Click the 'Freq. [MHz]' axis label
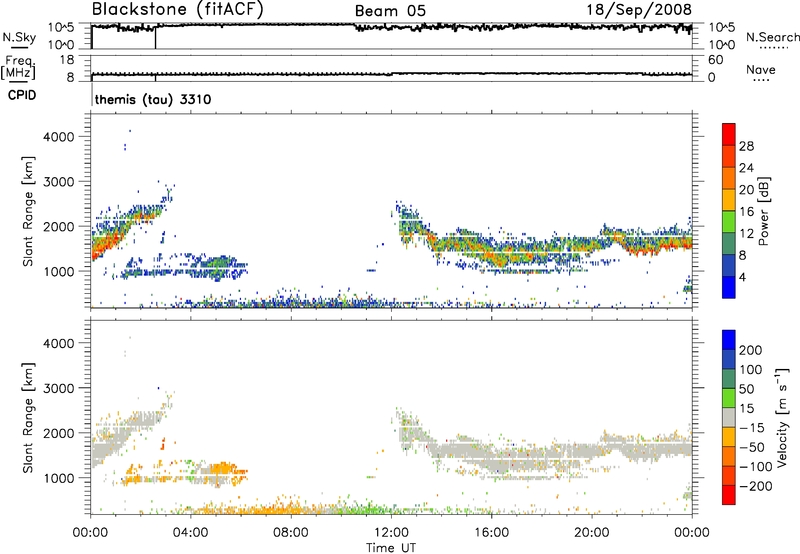The image size is (800, 554). coord(18,68)
